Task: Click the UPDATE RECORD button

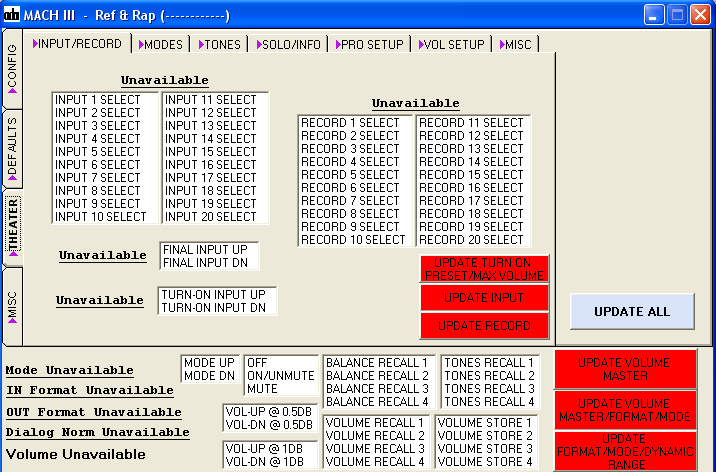Action: tap(484, 325)
